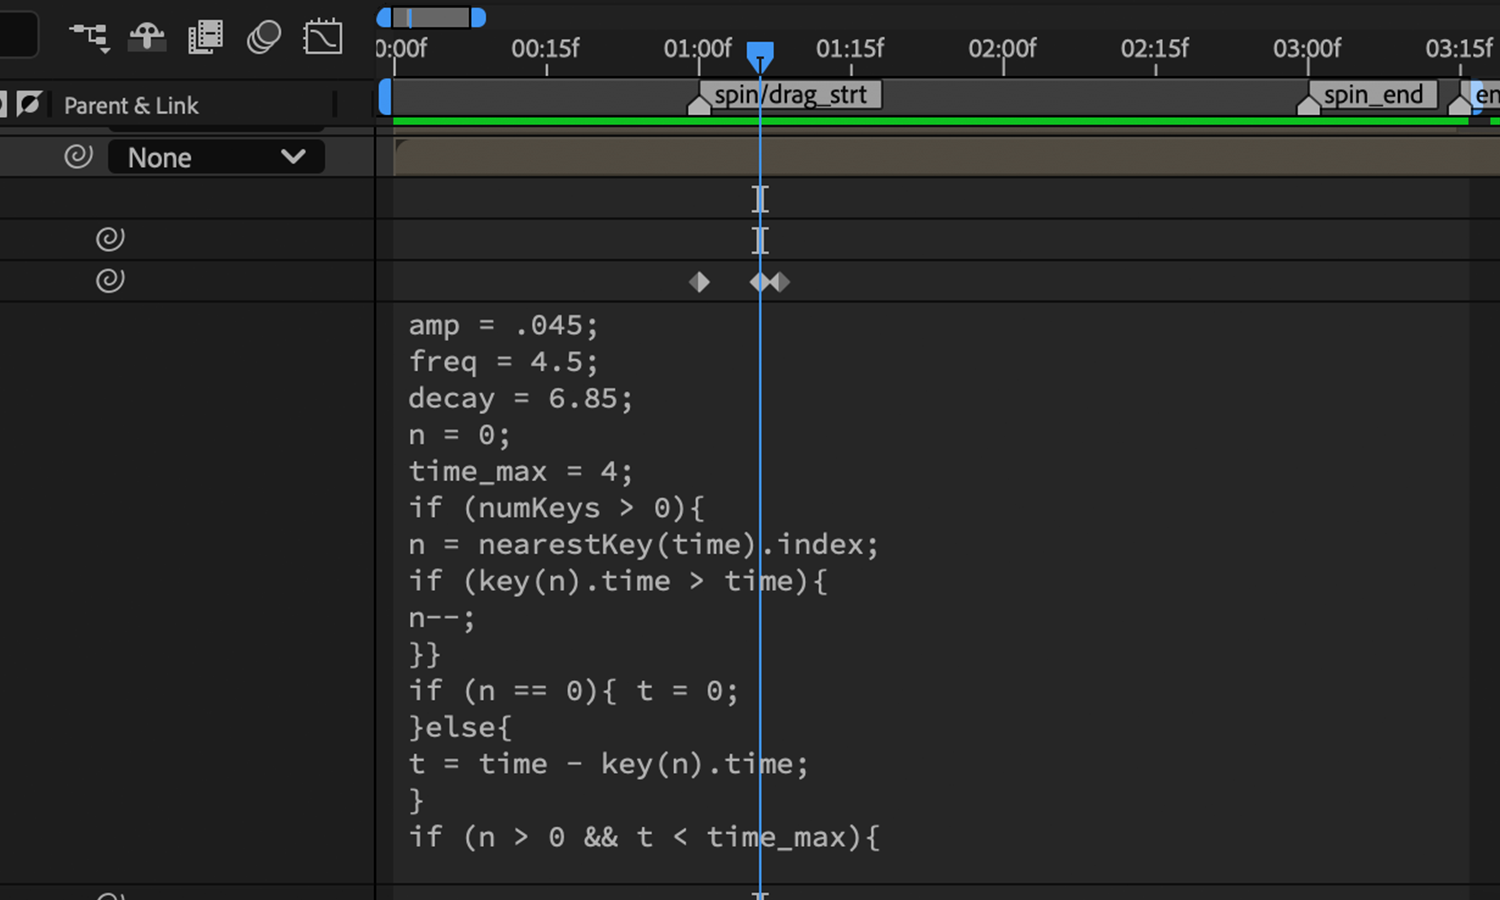Click the lowest fully visible pick whip

pyautogui.click(x=110, y=281)
